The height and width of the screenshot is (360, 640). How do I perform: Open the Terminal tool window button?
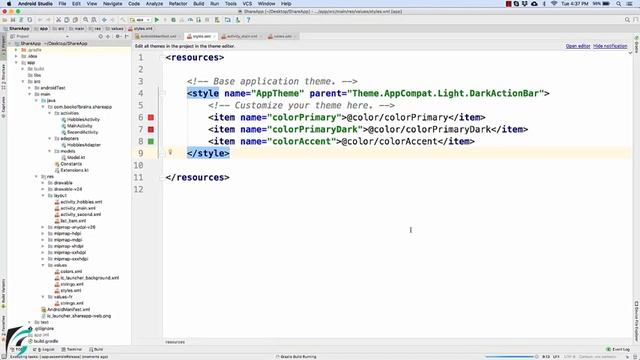(x=72, y=349)
